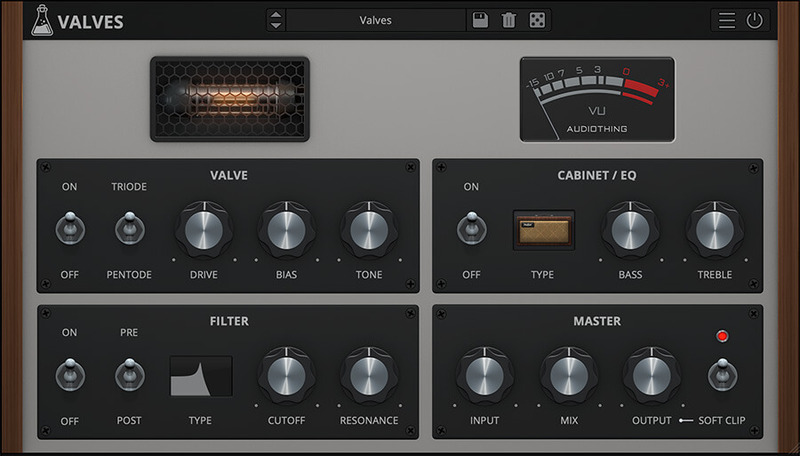Click the Master Mix knob
The image size is (800, 456).
point(569,376)
